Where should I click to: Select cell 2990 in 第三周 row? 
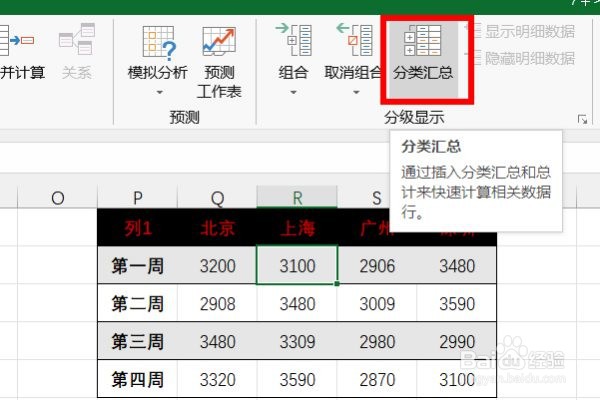pos(457,341)
